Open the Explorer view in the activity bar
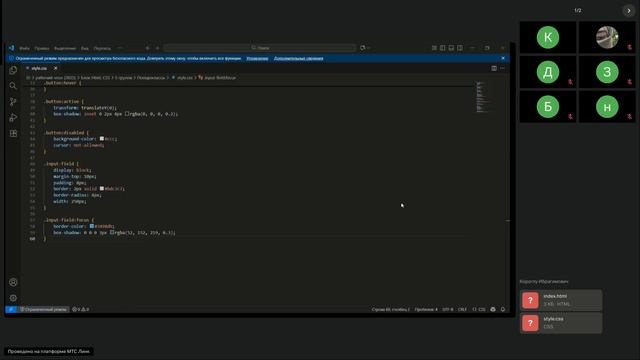 point(13,70)
